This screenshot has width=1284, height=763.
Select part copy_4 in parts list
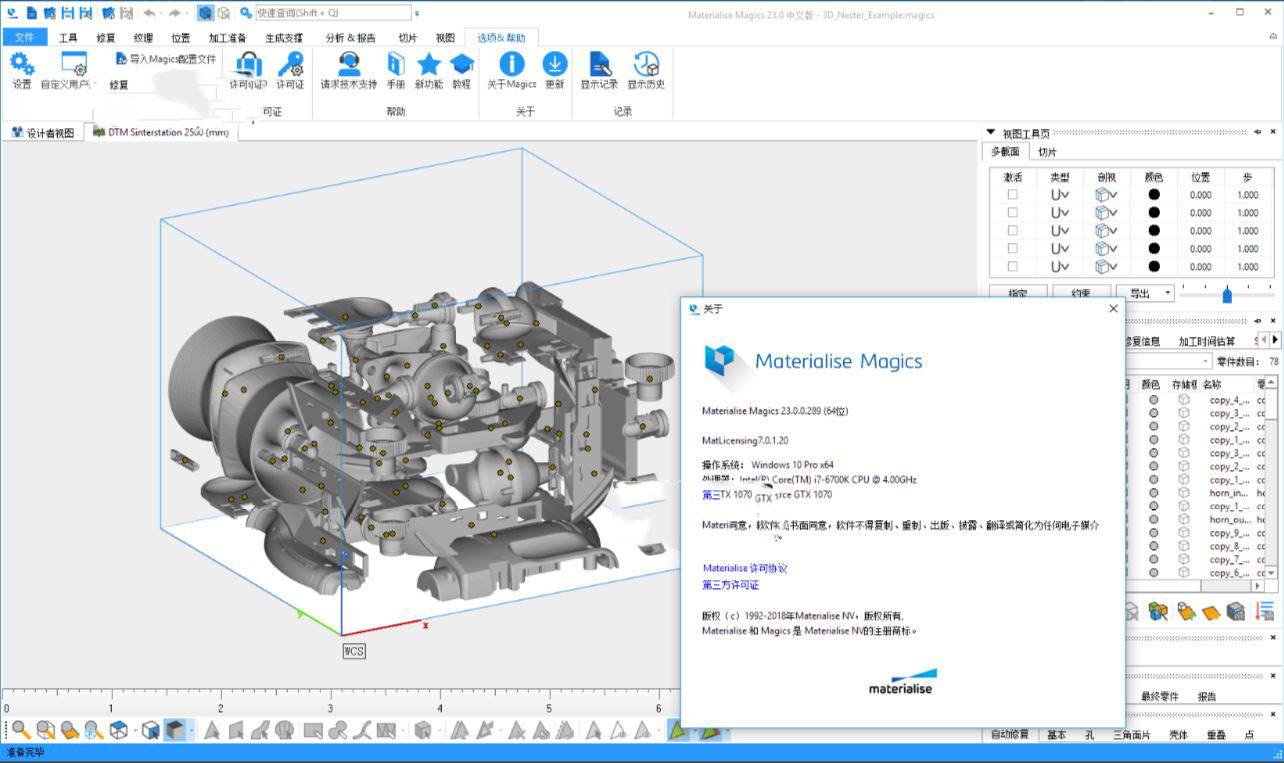pos(1229,400)
